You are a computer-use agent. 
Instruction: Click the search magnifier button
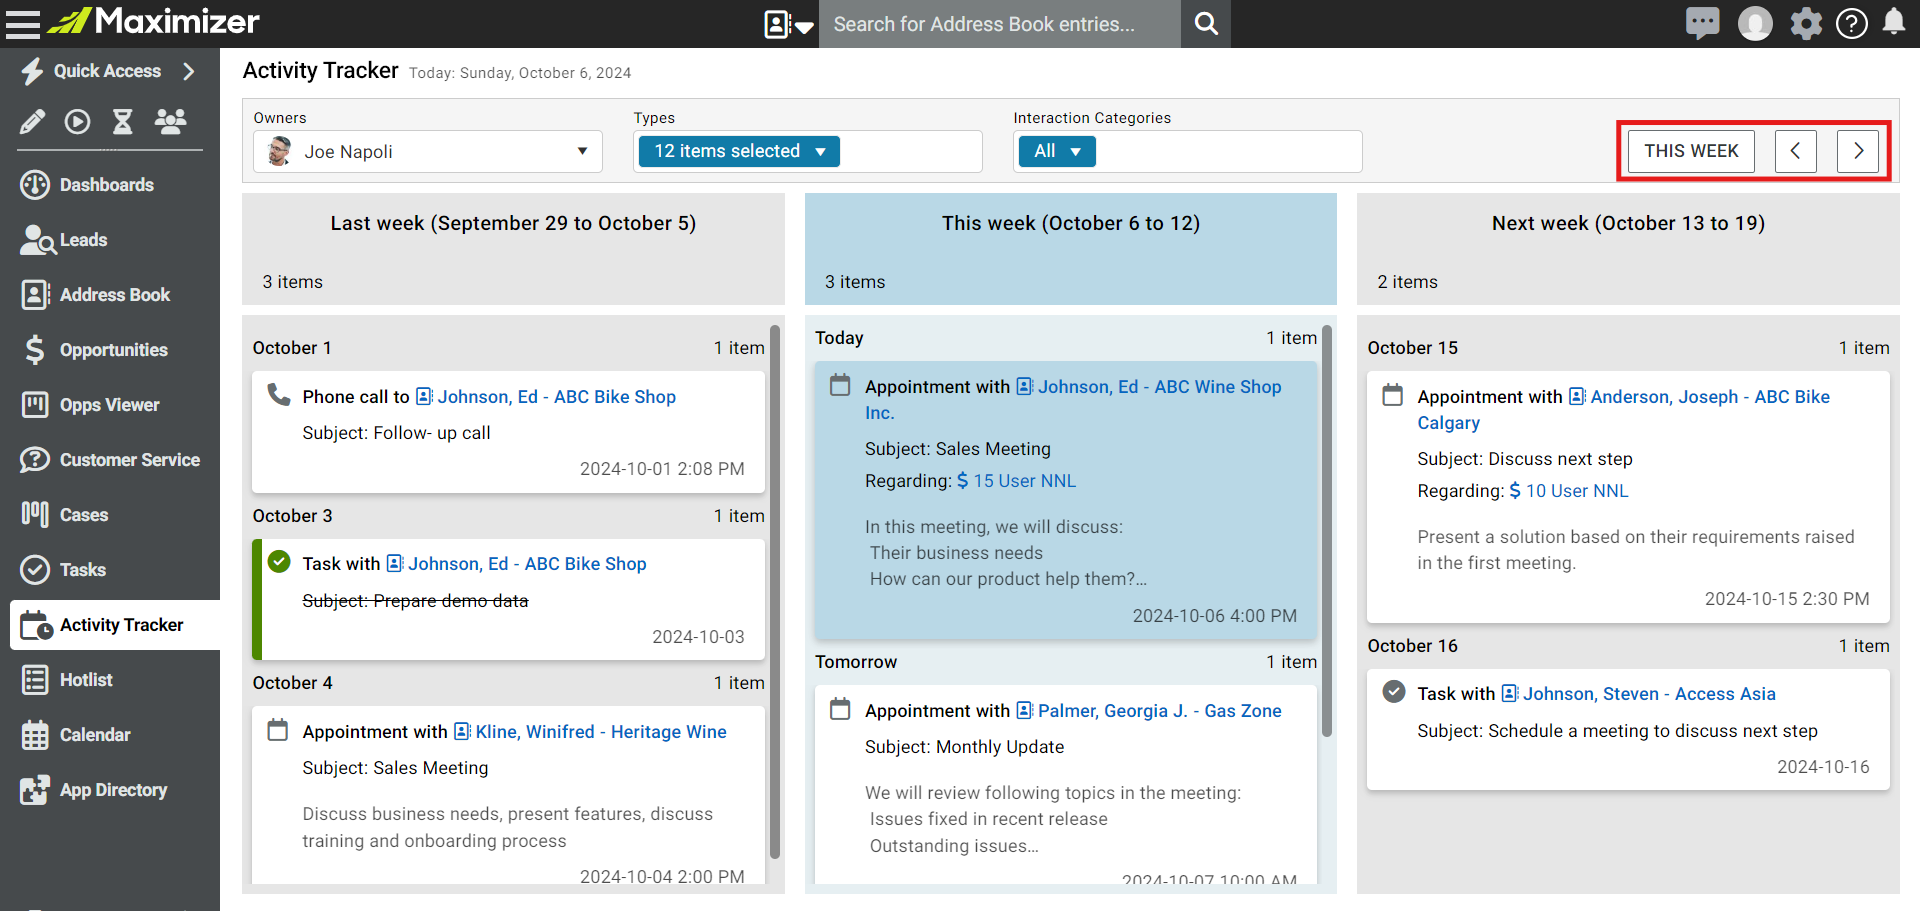1206,24
